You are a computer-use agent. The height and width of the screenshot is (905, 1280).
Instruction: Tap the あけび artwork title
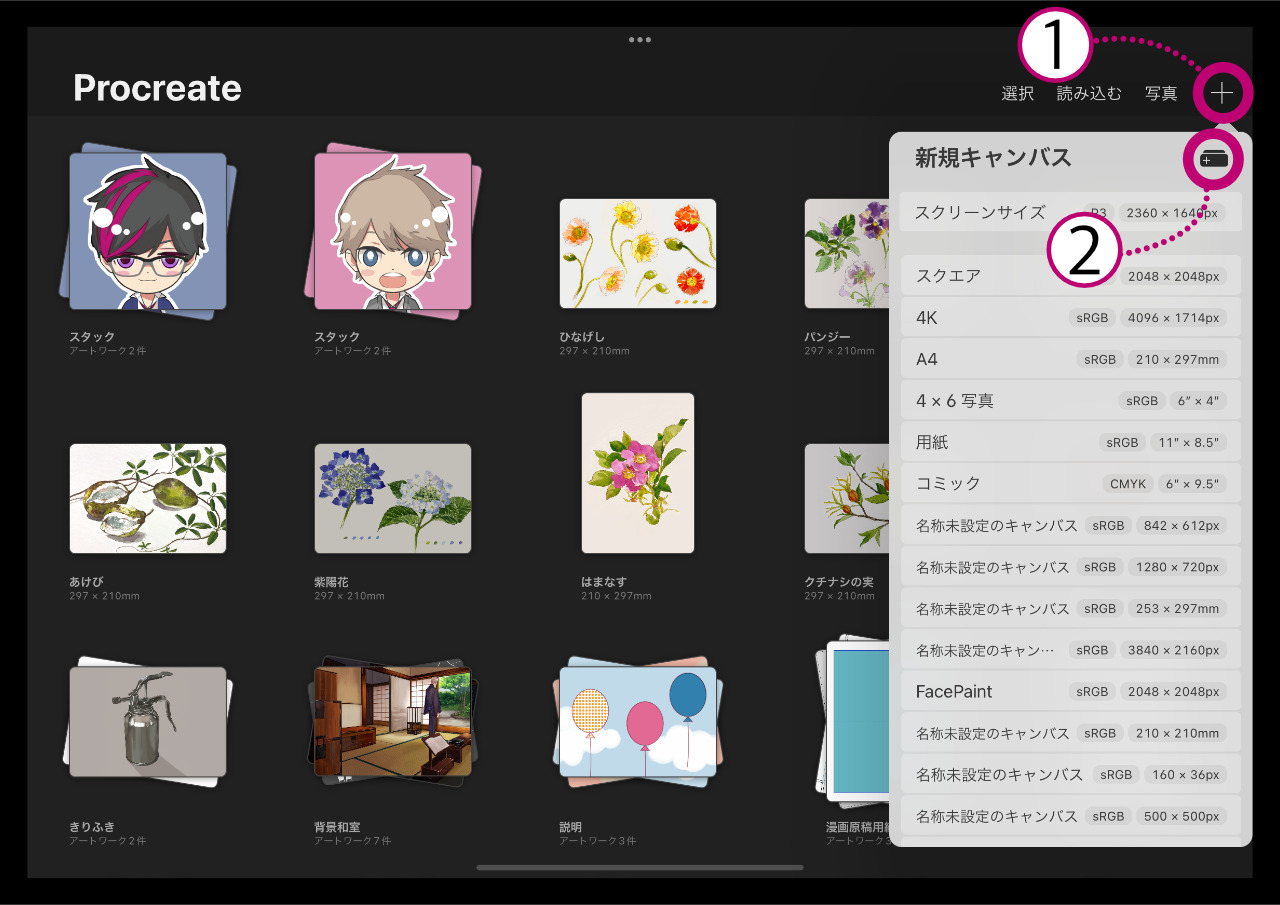pyautogui.click(x=86, y=582)
